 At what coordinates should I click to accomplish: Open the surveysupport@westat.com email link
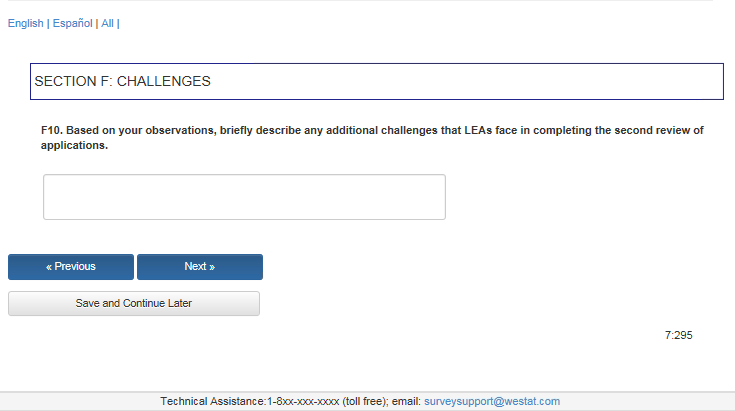click(492, 401)
